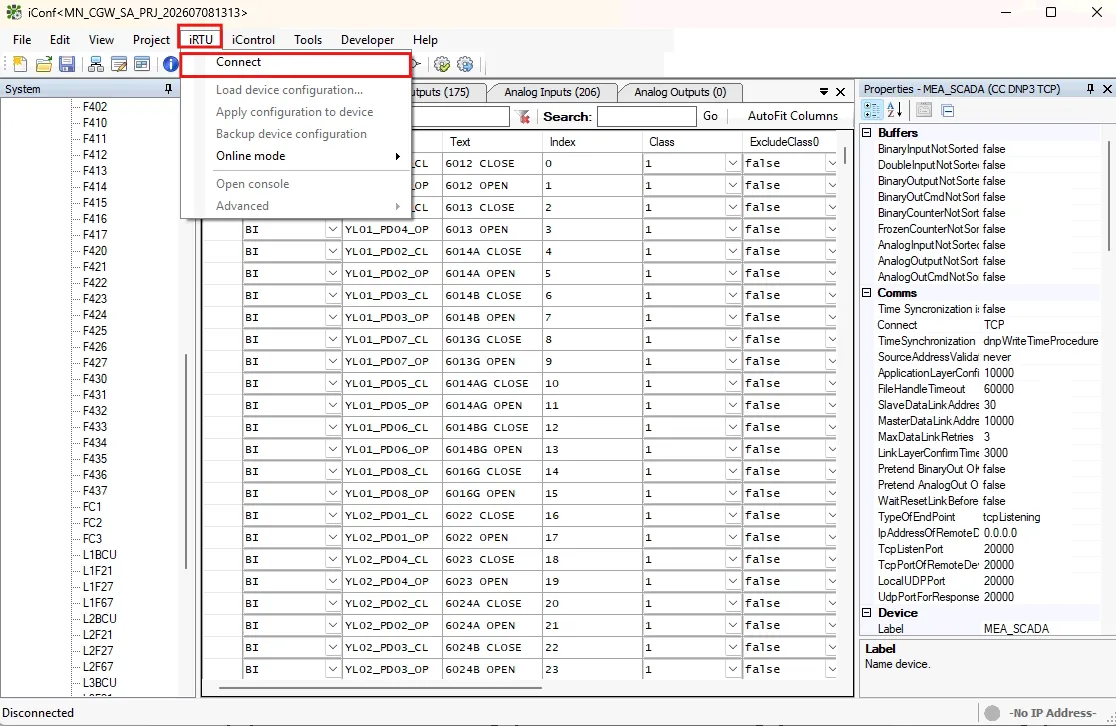1116x726 pixels.
Task: Click the Open folder toolbar icon
Action: point(43,65)
